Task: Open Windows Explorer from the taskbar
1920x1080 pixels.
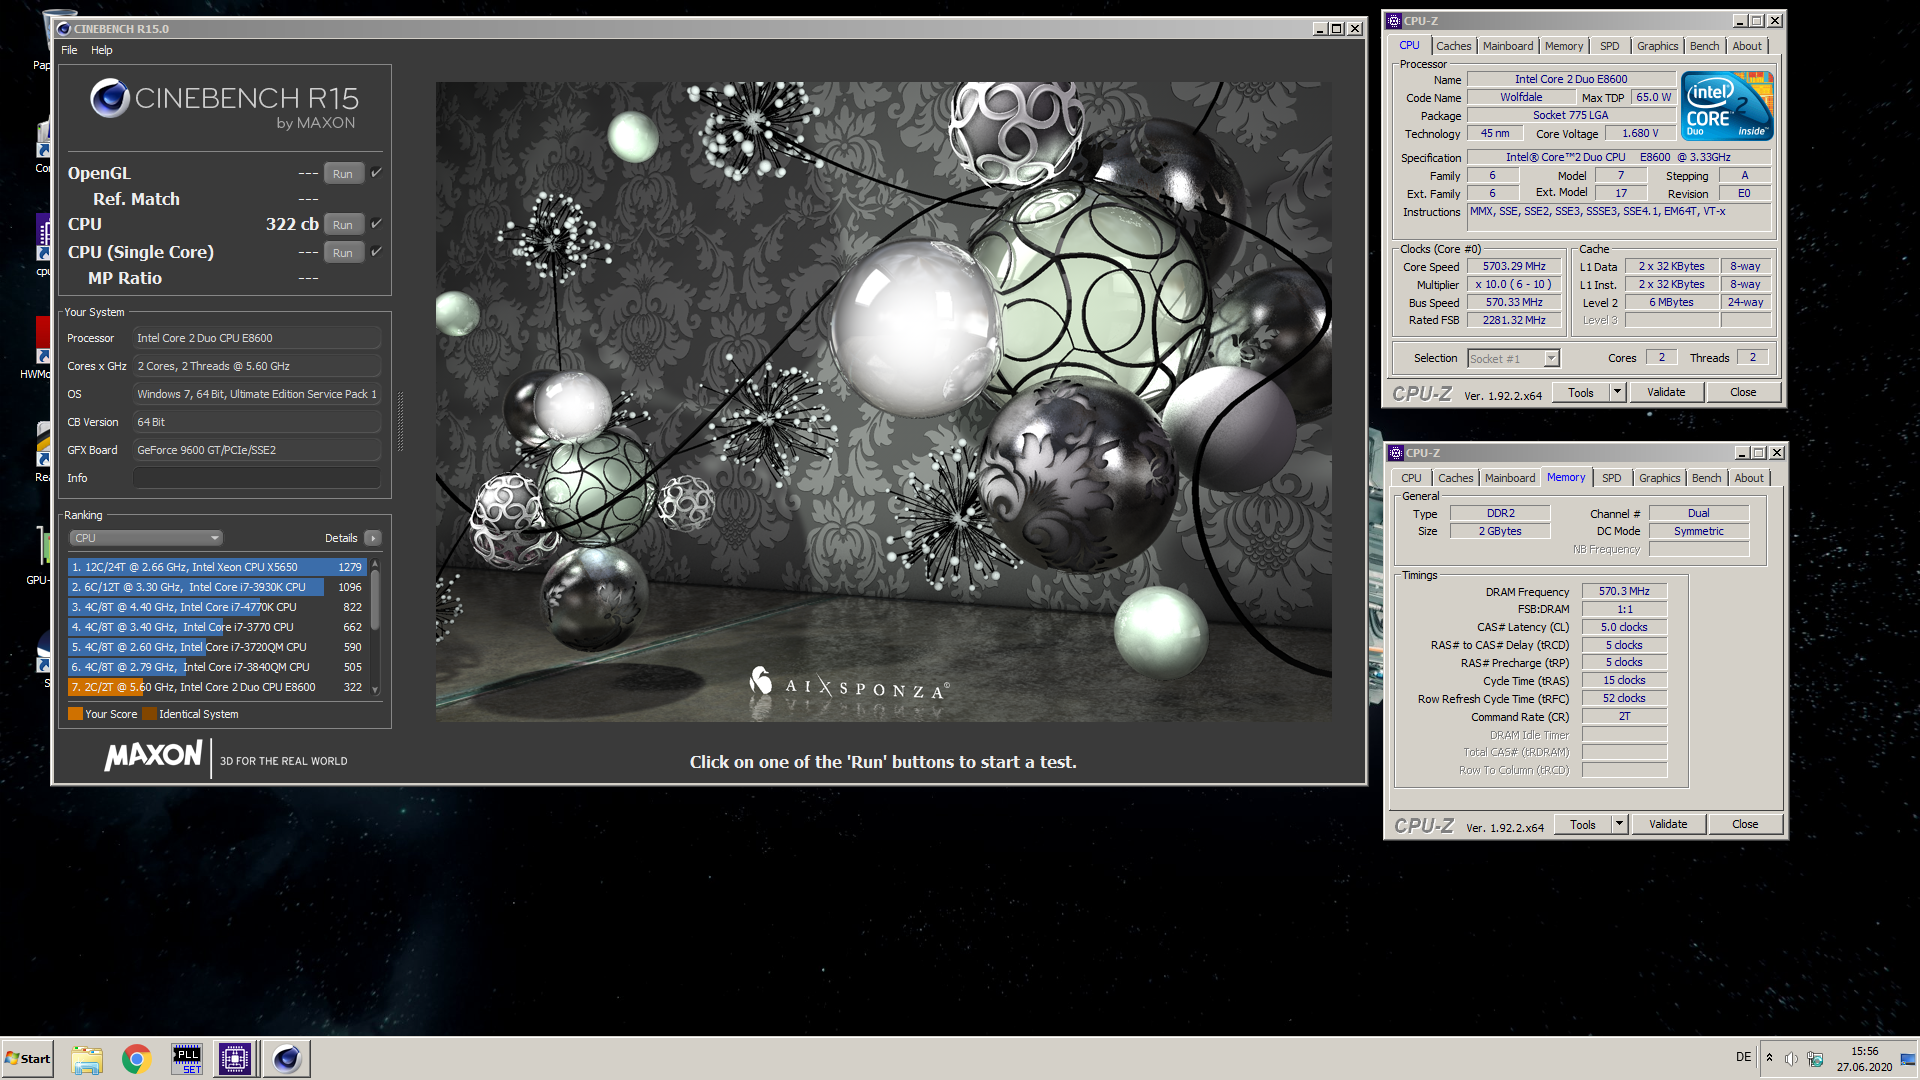Action: pyautogui.click(x=87, y=1059)
